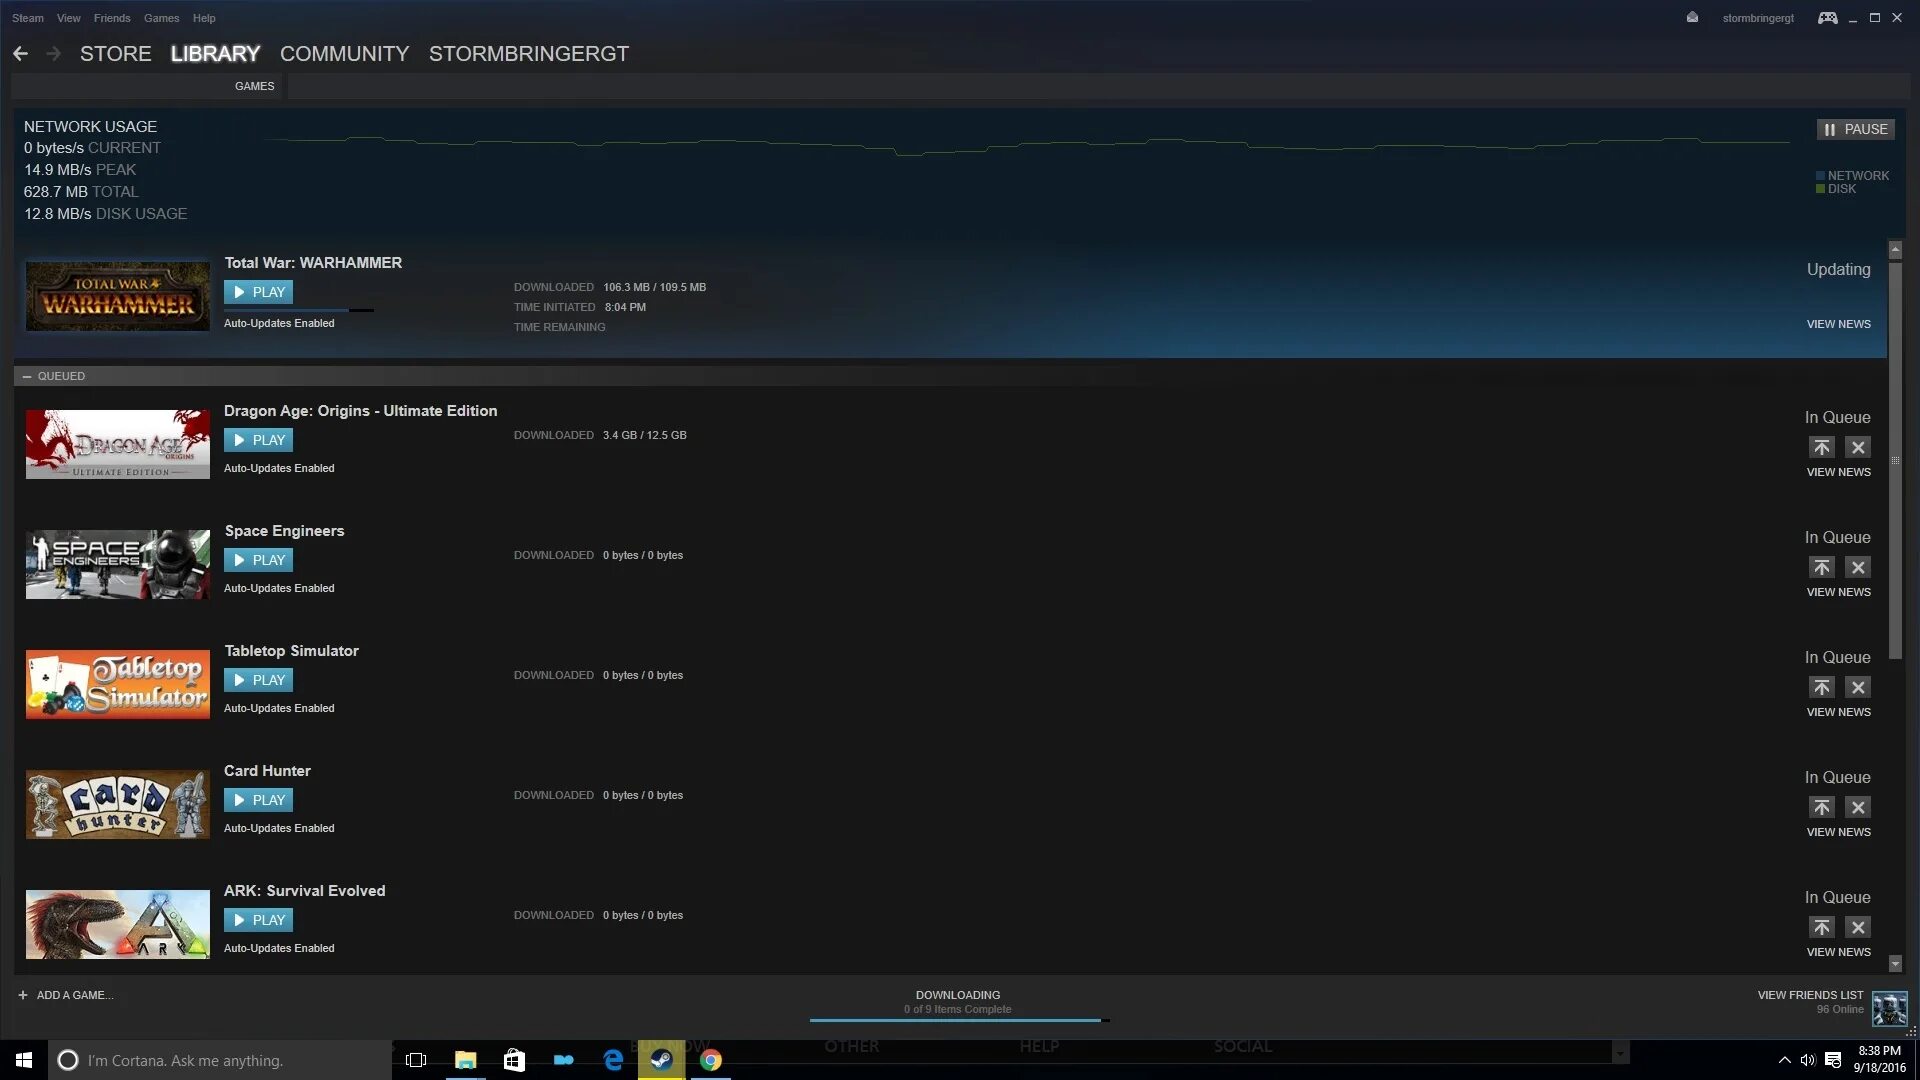Screen dimensions: 1920x1080
Task: Select the GAMES library sub-tab
Action: (254, 86)
